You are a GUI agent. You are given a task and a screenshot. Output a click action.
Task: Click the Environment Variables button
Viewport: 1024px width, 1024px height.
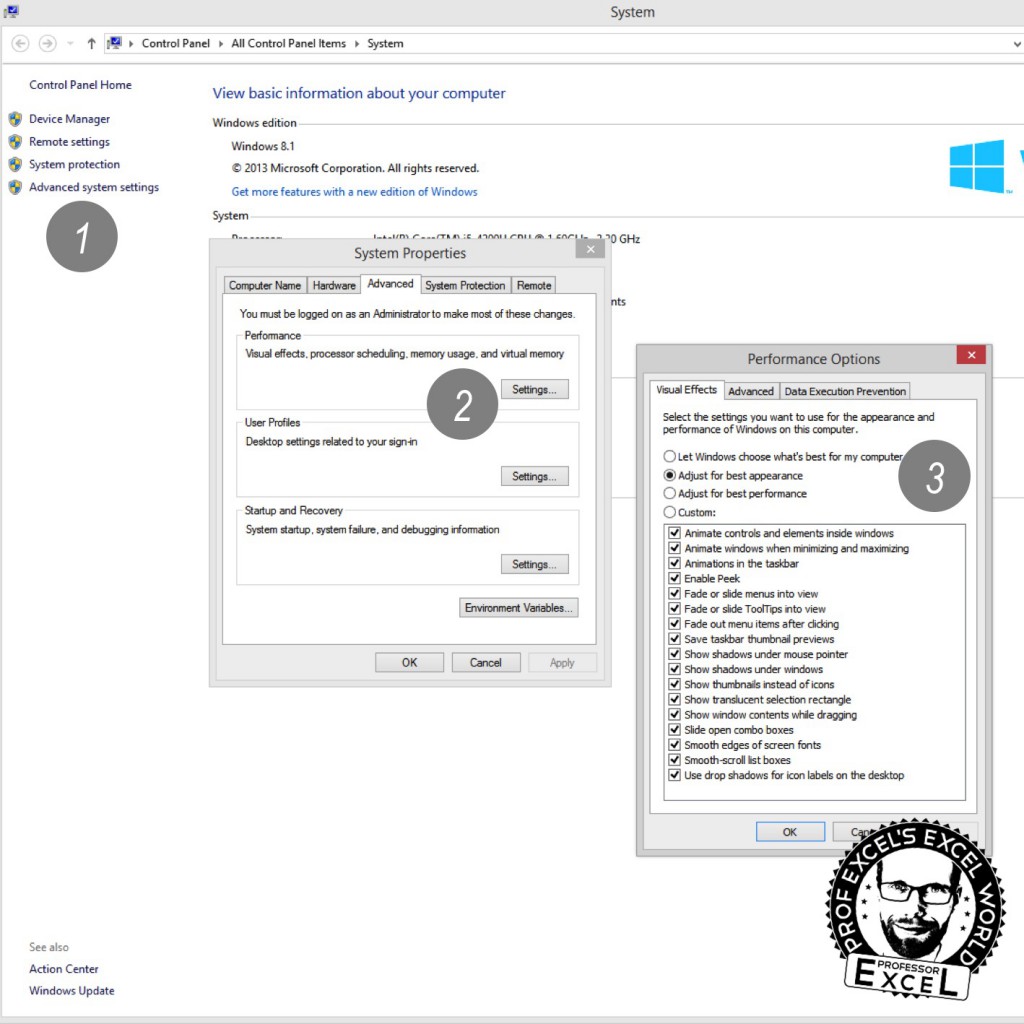point(519,608)
